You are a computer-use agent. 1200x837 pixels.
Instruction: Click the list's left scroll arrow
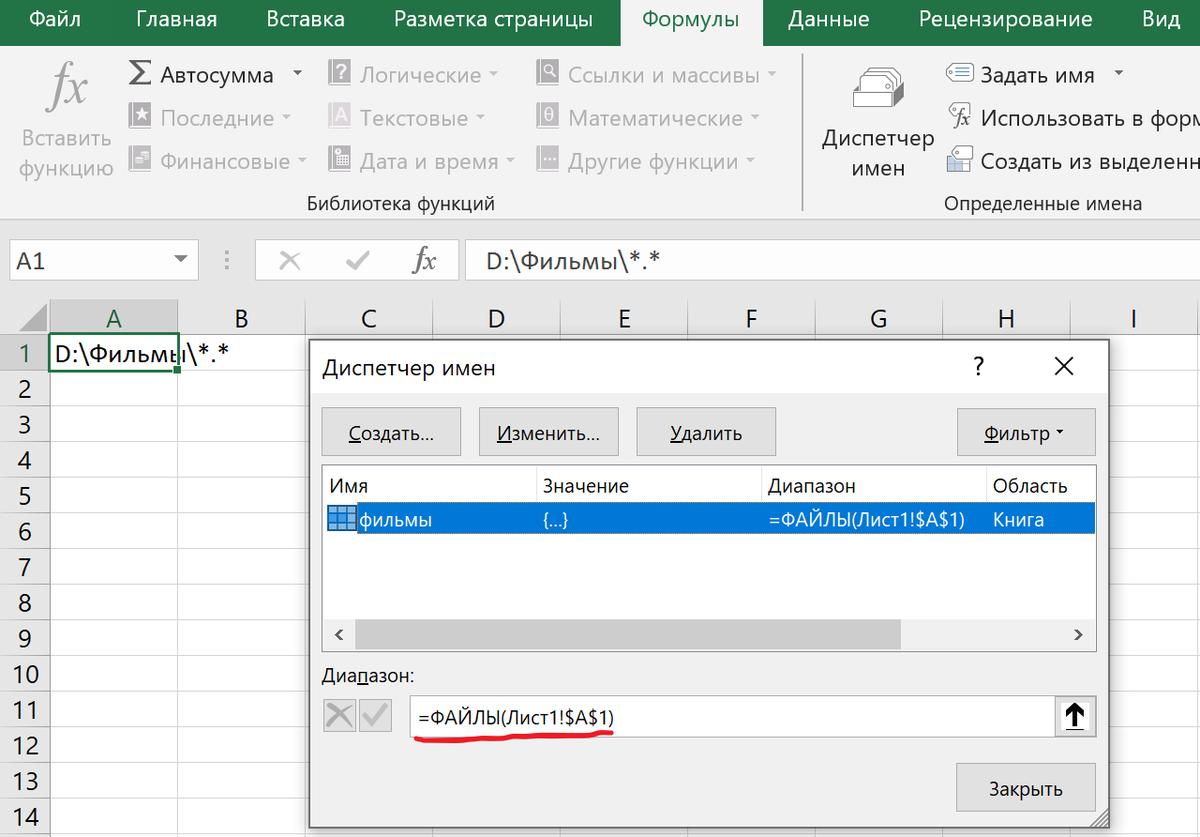(x=338, y=635)
